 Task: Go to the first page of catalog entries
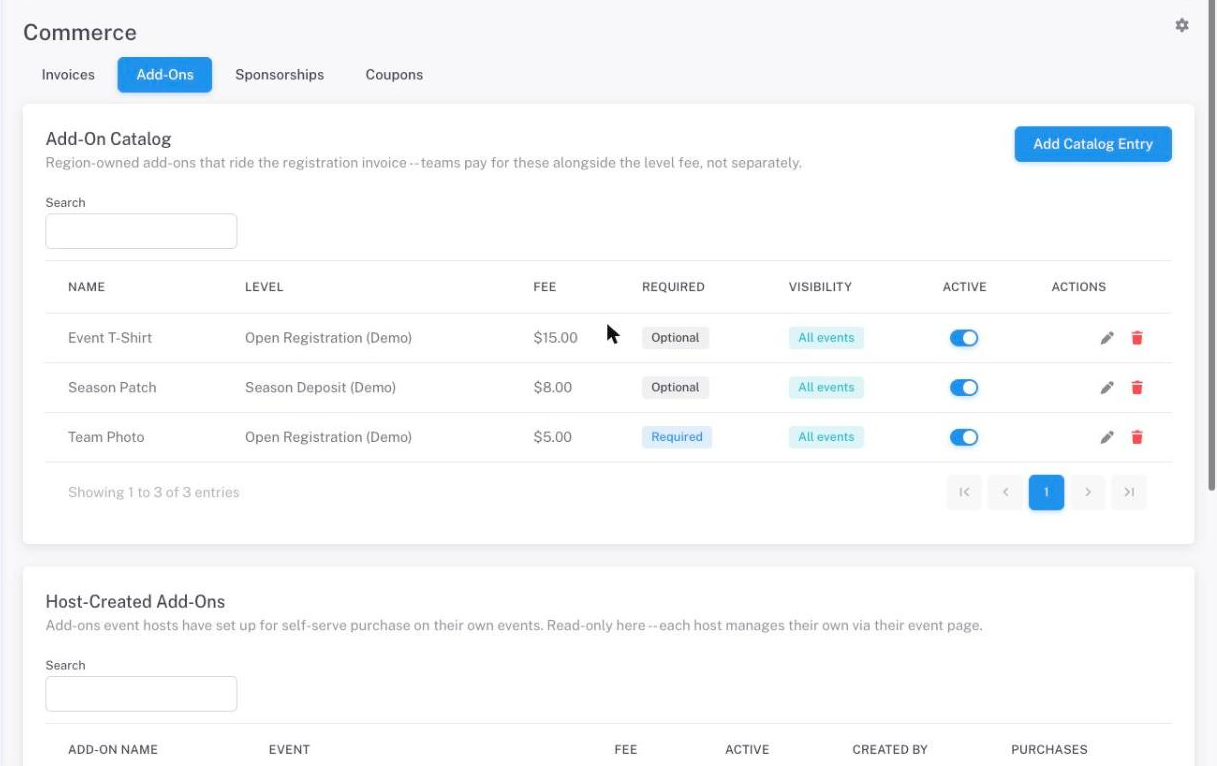(x=964, y=492)
